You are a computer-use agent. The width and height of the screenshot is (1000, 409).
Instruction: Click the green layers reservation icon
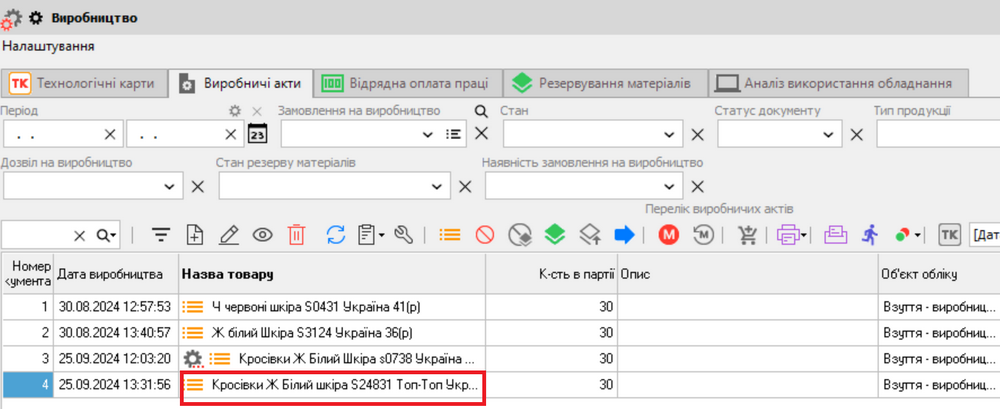tap(555, 235)
